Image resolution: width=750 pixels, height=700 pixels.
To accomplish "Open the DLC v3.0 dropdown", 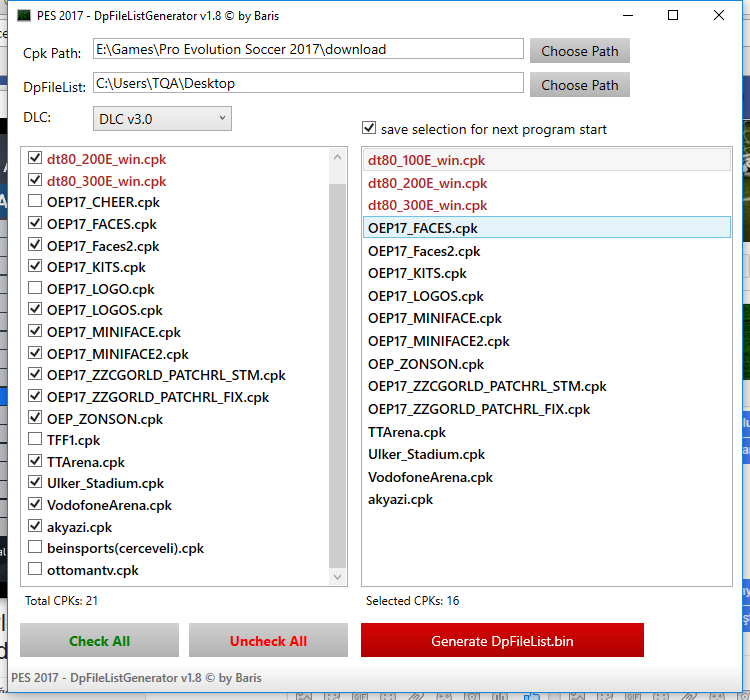I will point(162,119).
